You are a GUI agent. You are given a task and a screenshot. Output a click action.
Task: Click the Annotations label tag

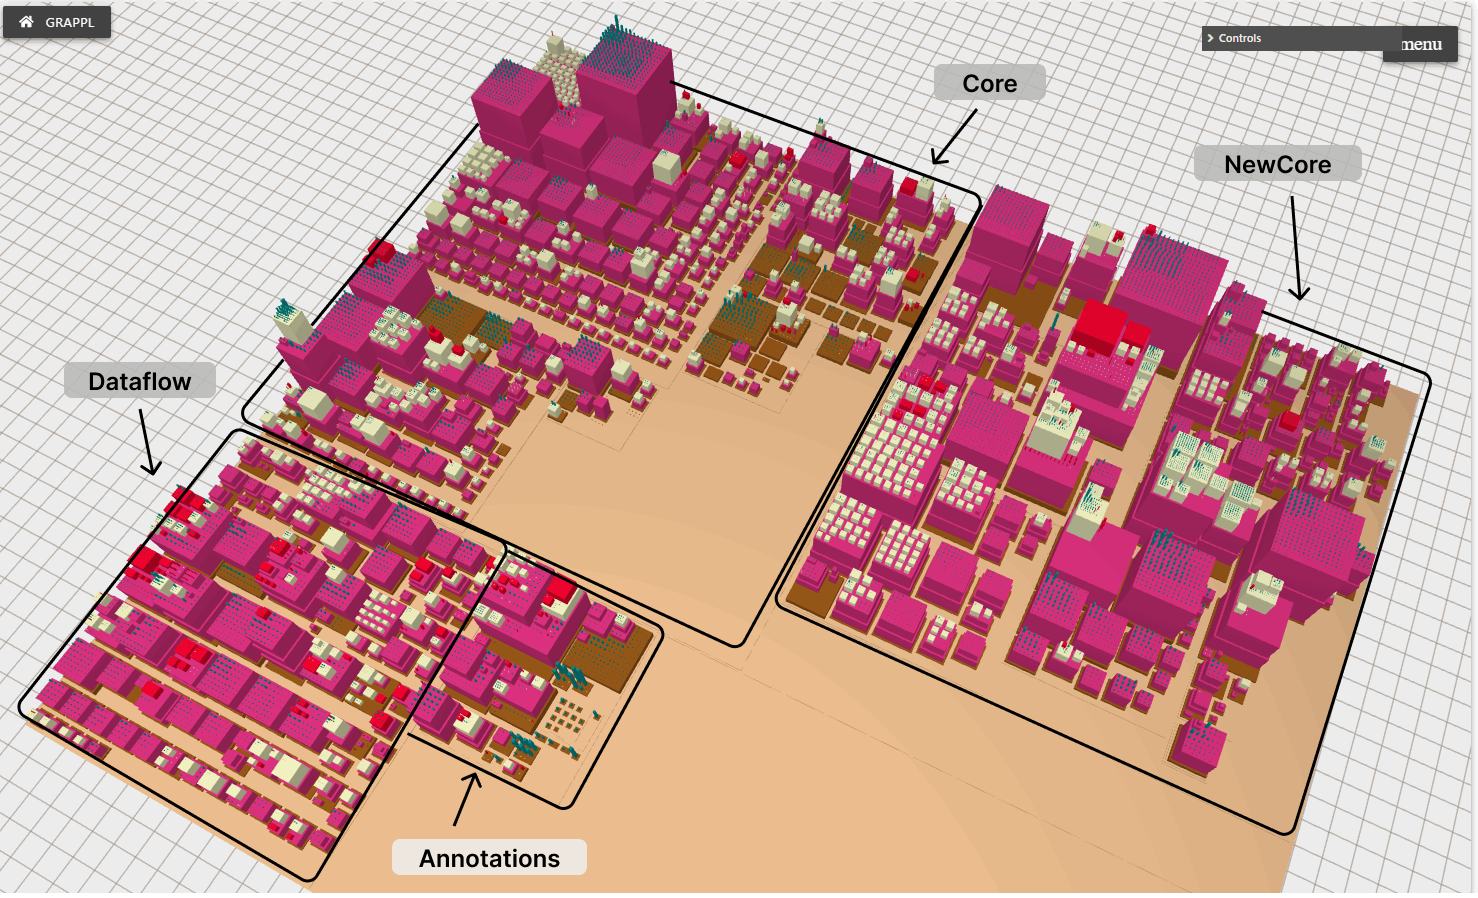[489, 858]
